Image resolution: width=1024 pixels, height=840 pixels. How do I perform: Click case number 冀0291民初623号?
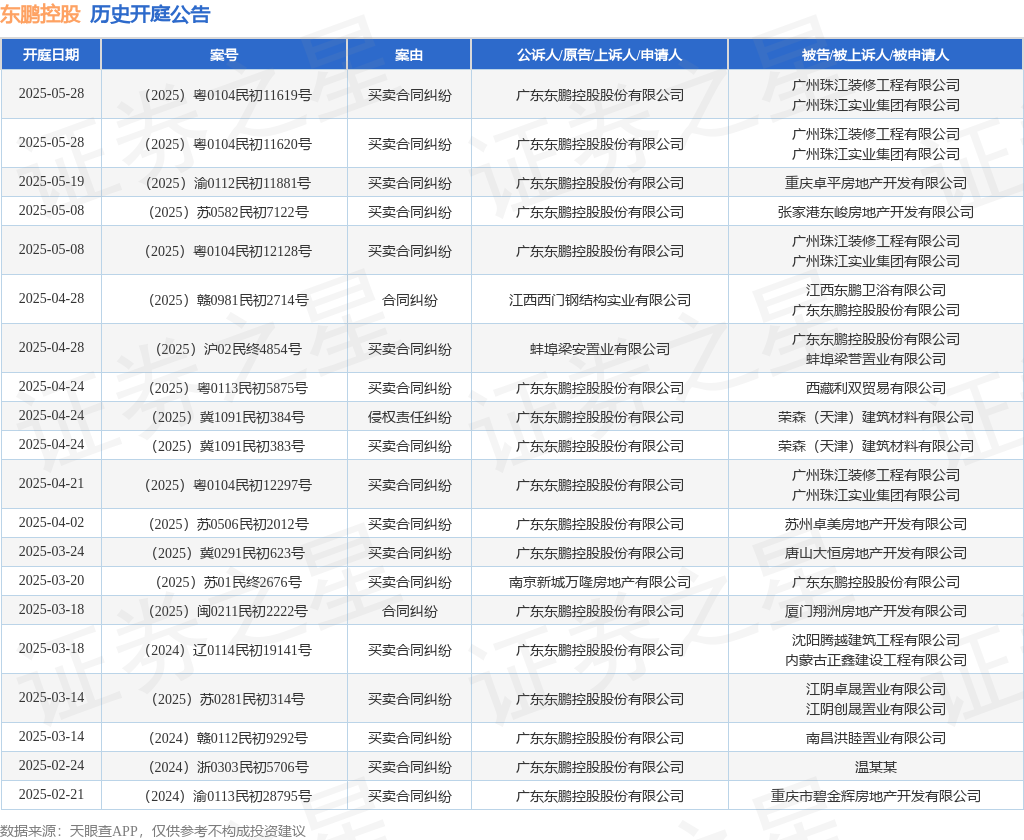pos(252,553)
